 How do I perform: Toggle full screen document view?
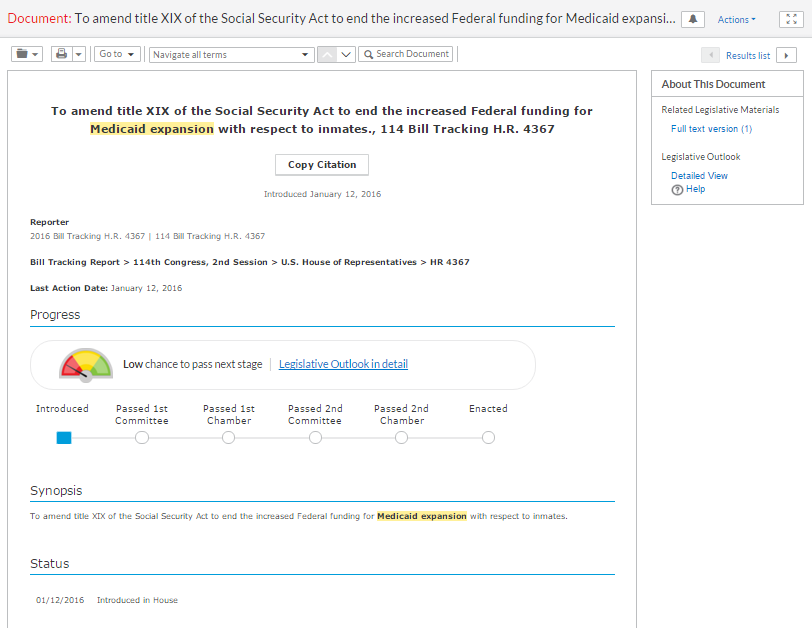point(791,20)
